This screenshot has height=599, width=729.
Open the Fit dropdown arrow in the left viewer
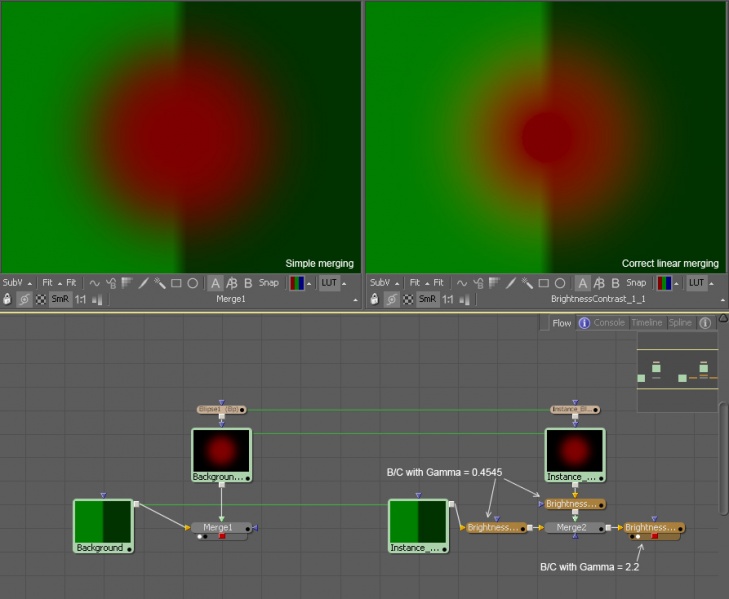pos(60,284)
